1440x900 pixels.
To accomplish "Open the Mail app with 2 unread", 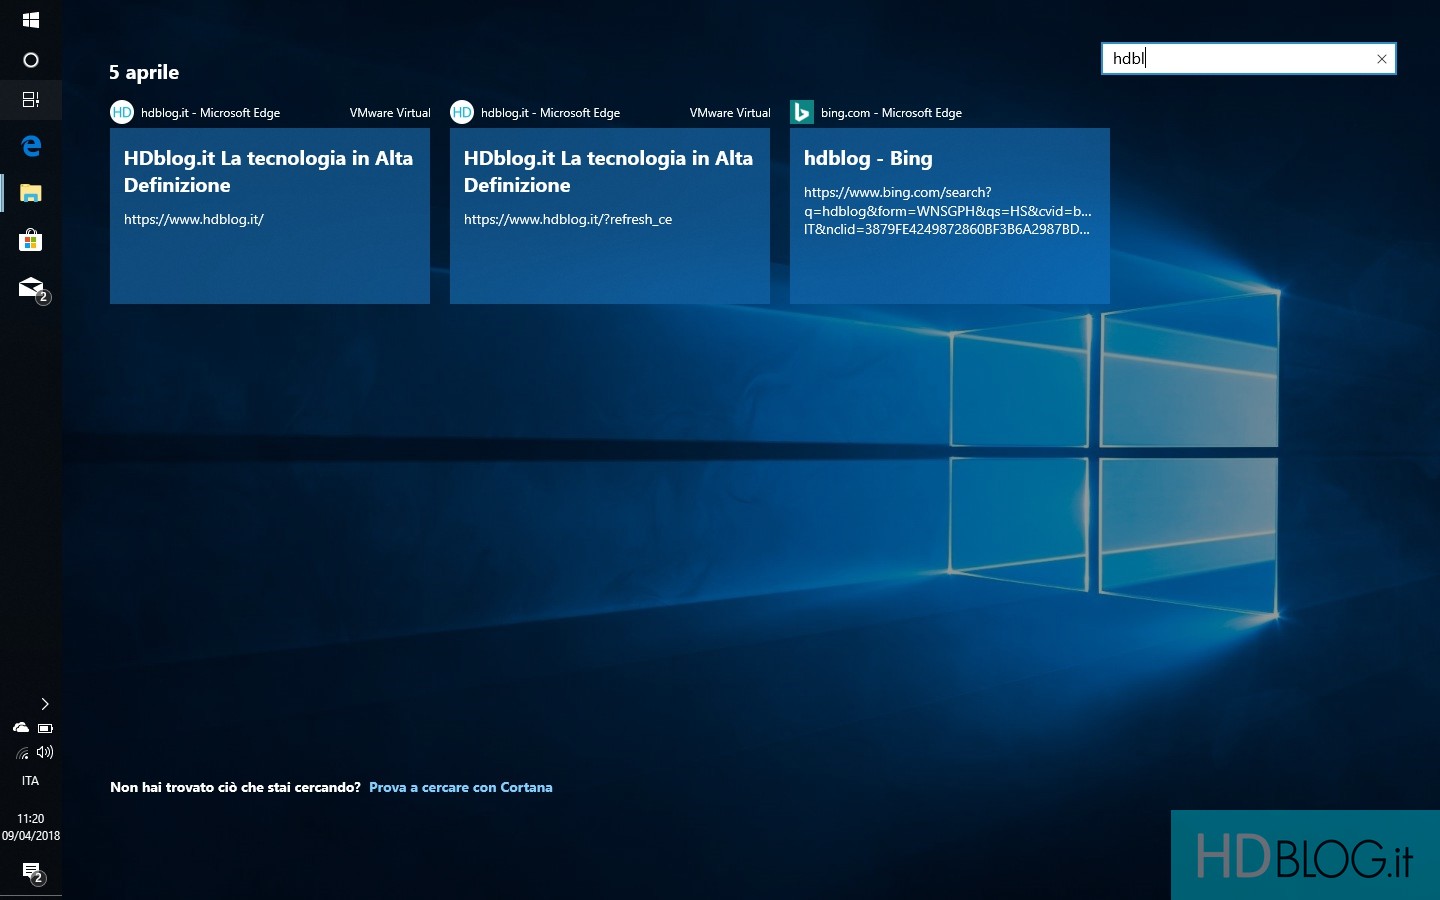I will point(31,288).
